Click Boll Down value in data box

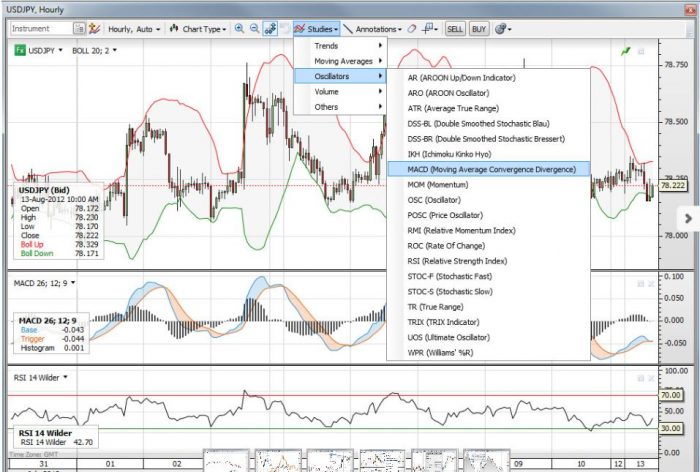point(87,253)
